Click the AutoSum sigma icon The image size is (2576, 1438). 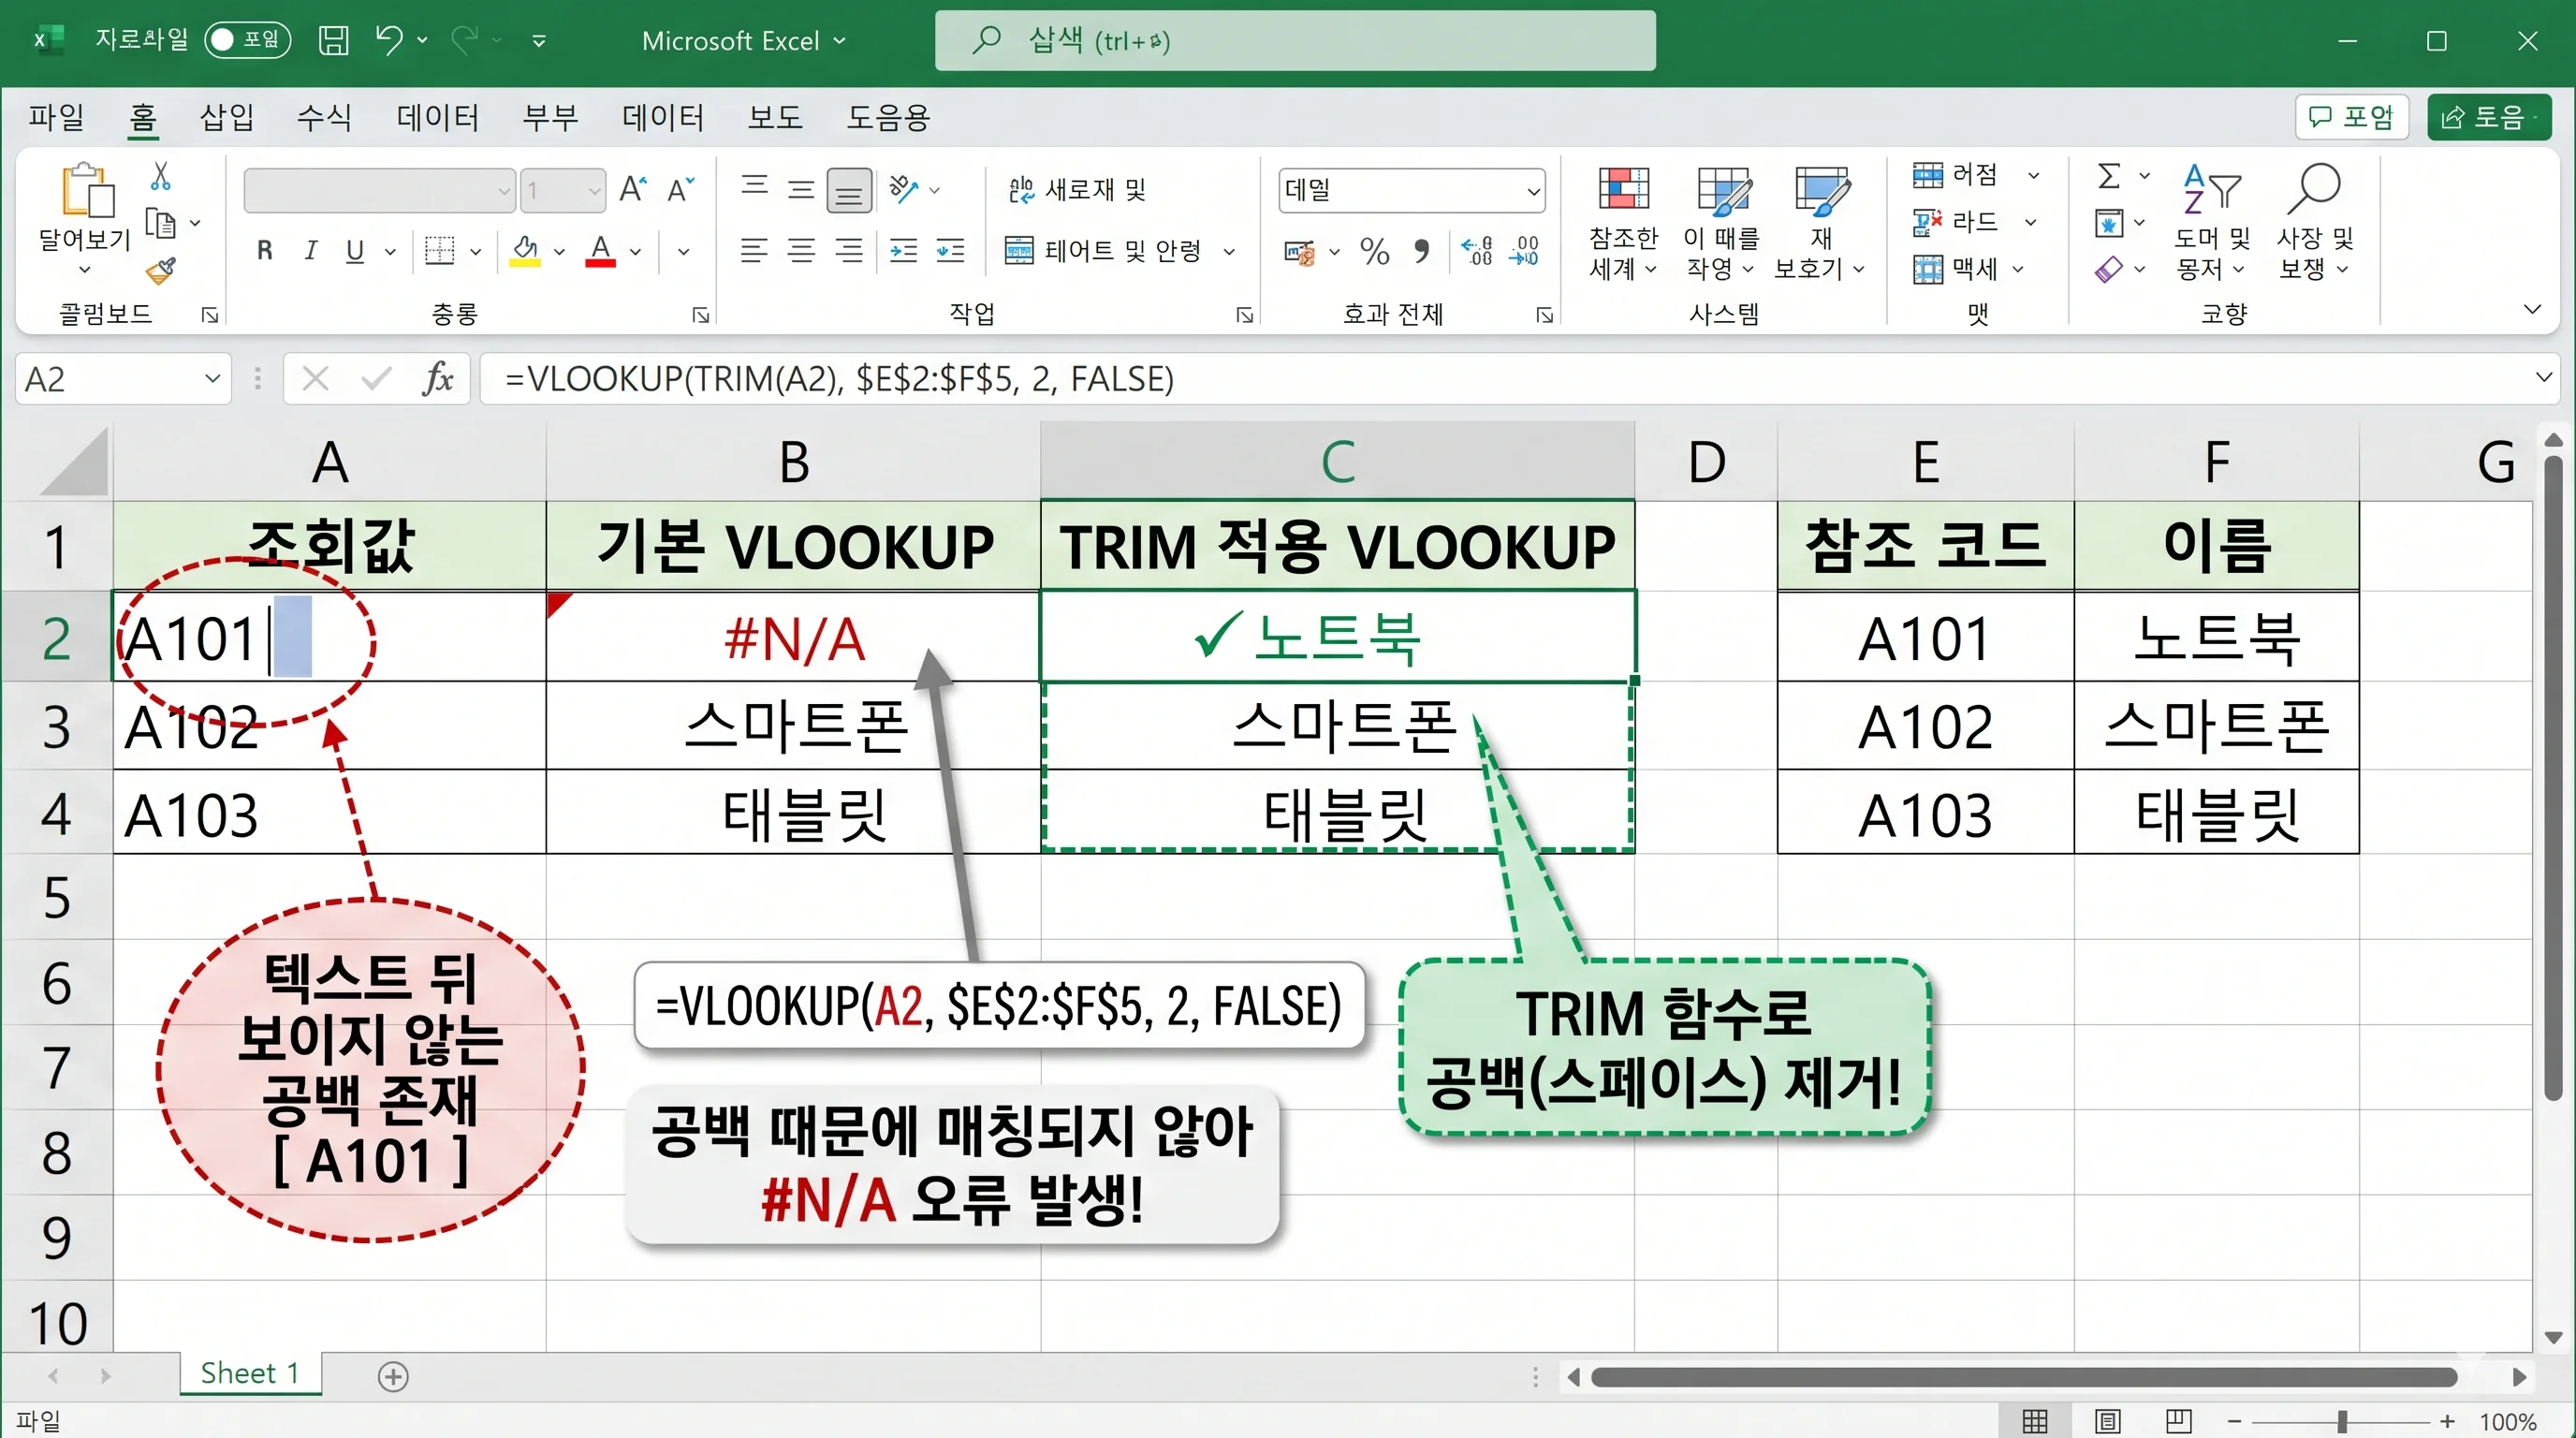tap(2109, 177)
